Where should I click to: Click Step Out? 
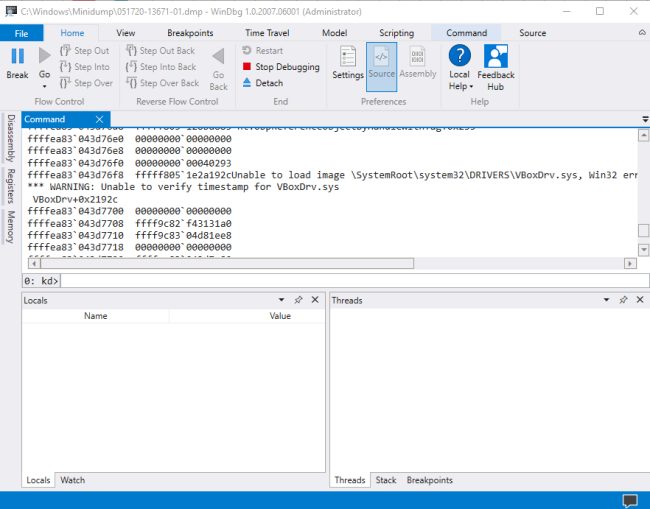click(x=85, y=51)
